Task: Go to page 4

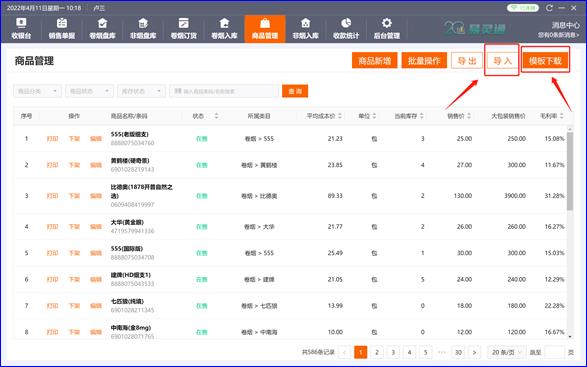Action: coord(410,352)
